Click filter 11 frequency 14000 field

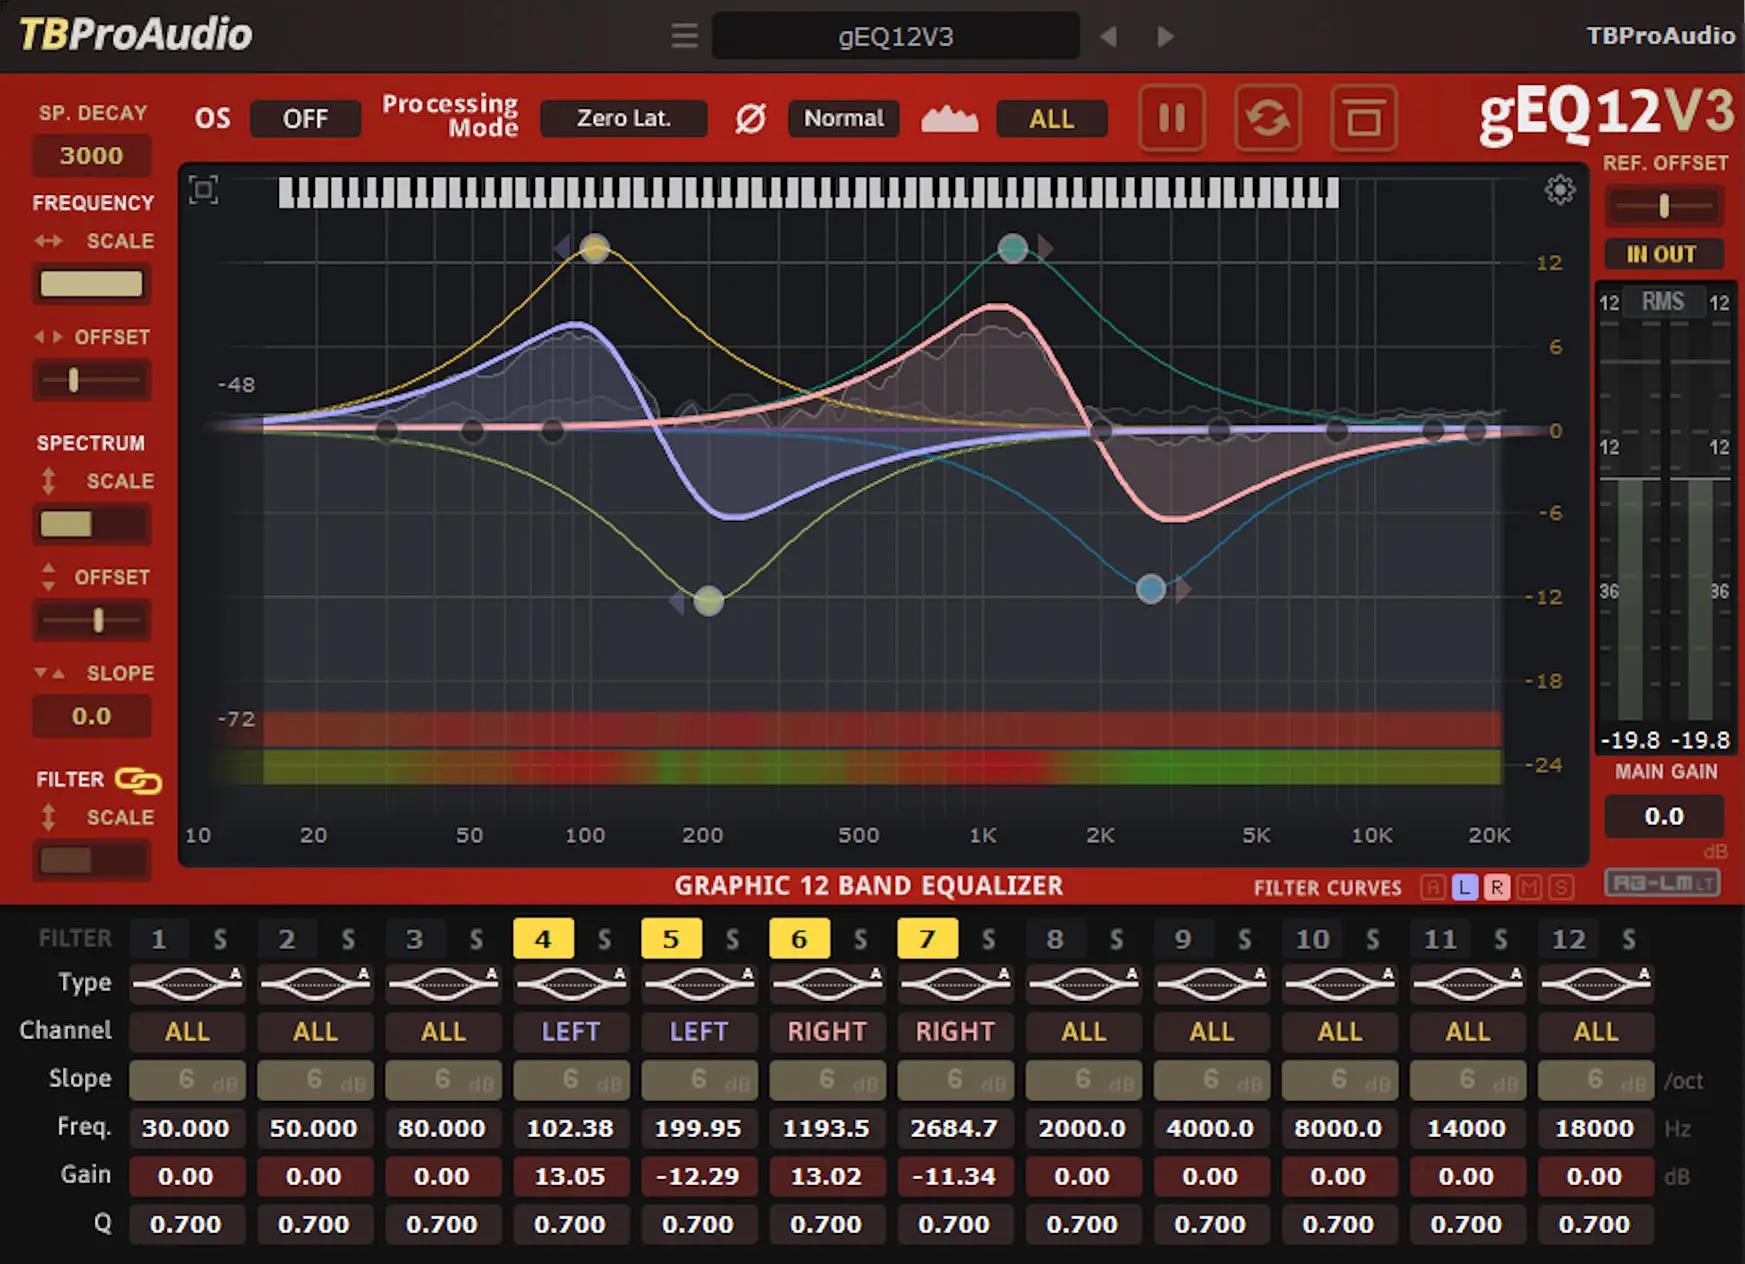1467,1128
